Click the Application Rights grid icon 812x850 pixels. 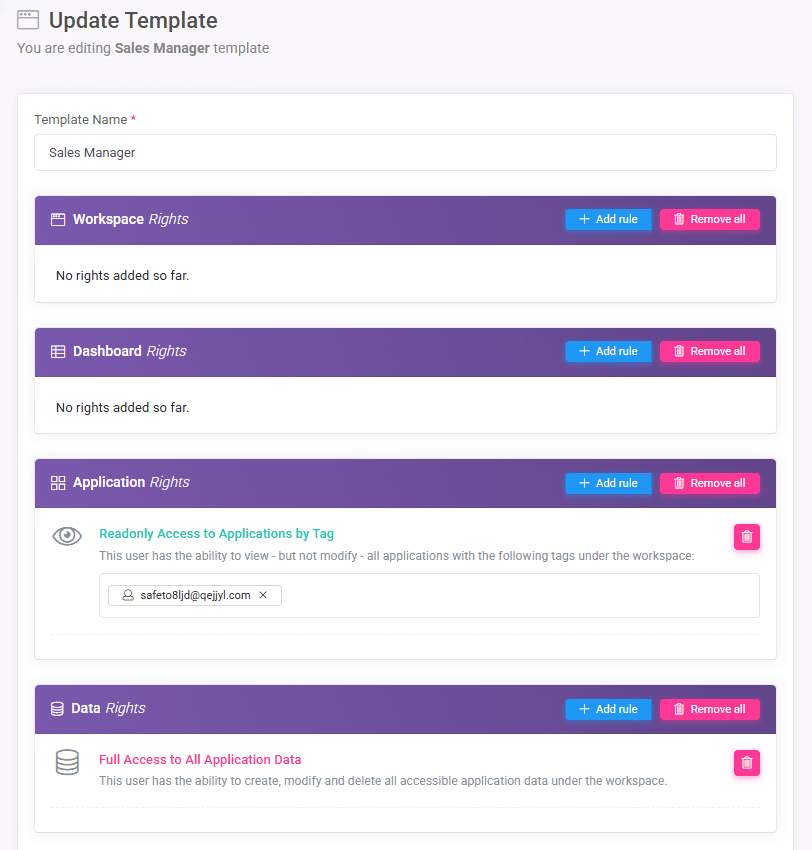click(57, 483)
